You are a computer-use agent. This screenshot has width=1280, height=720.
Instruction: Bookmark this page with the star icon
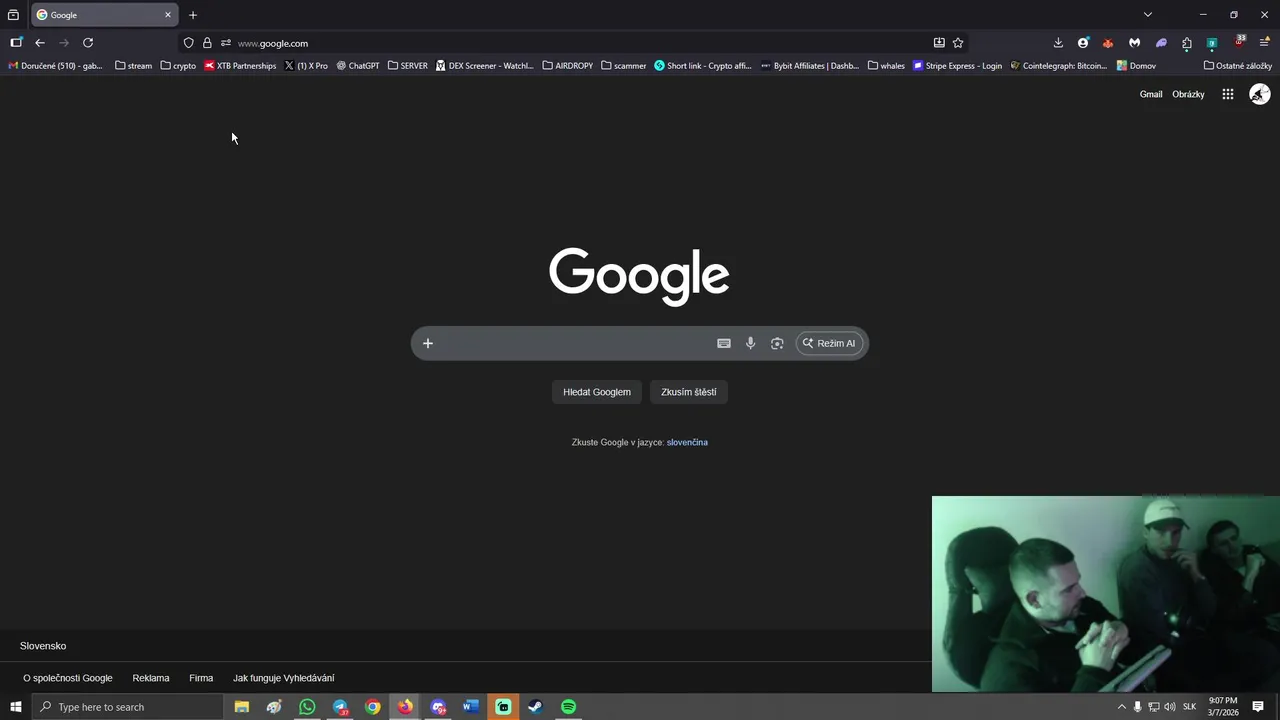(x=958, y=43)
